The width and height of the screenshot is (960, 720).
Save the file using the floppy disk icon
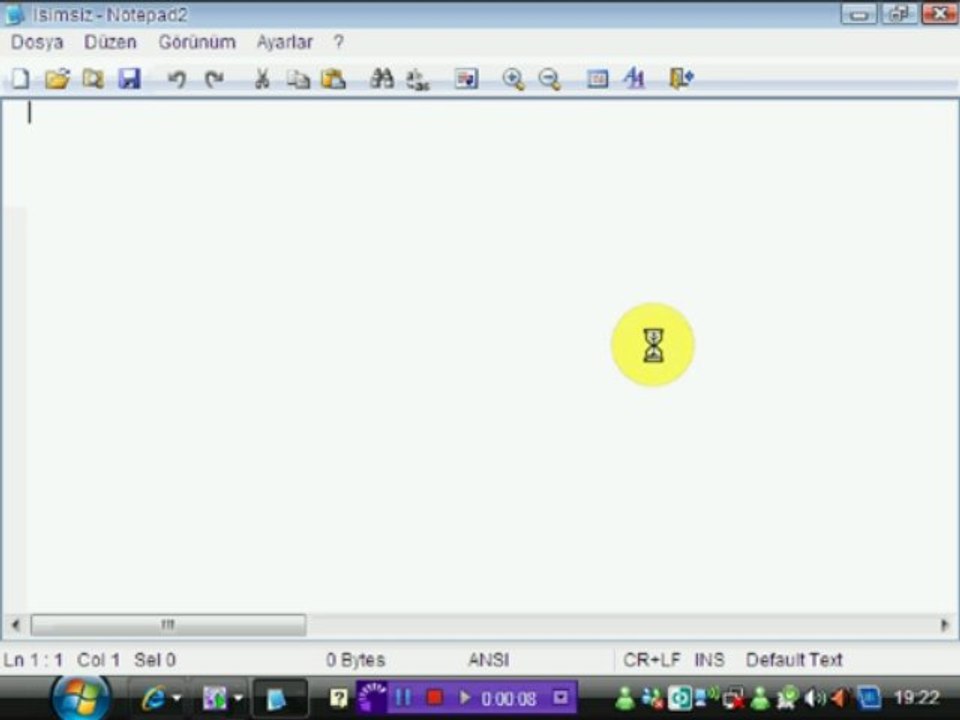[129, 78]
